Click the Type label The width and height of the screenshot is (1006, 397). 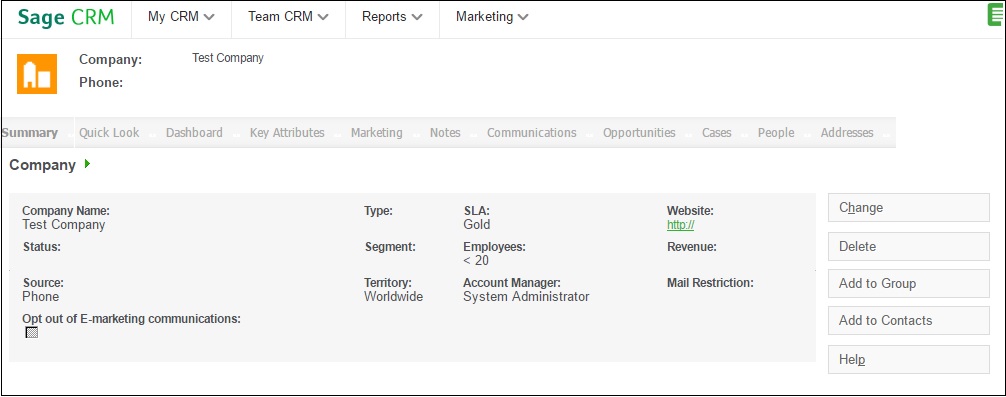click(379, 210)
